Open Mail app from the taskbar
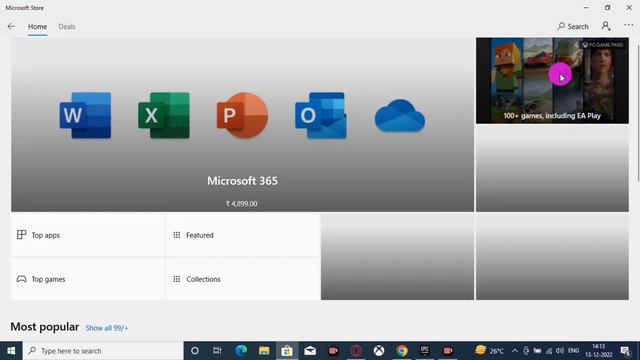This screenshot has width=640, height=360. point(310,351)
